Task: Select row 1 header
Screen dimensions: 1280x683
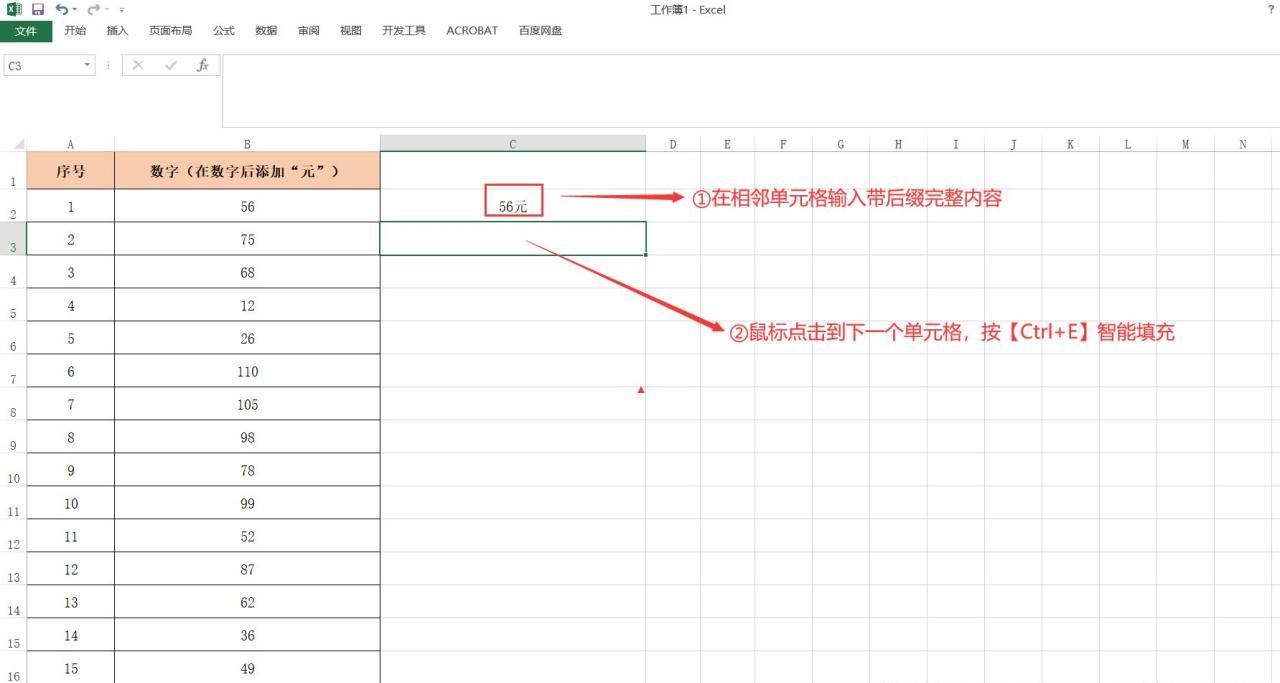Action: tap(13, 171)
